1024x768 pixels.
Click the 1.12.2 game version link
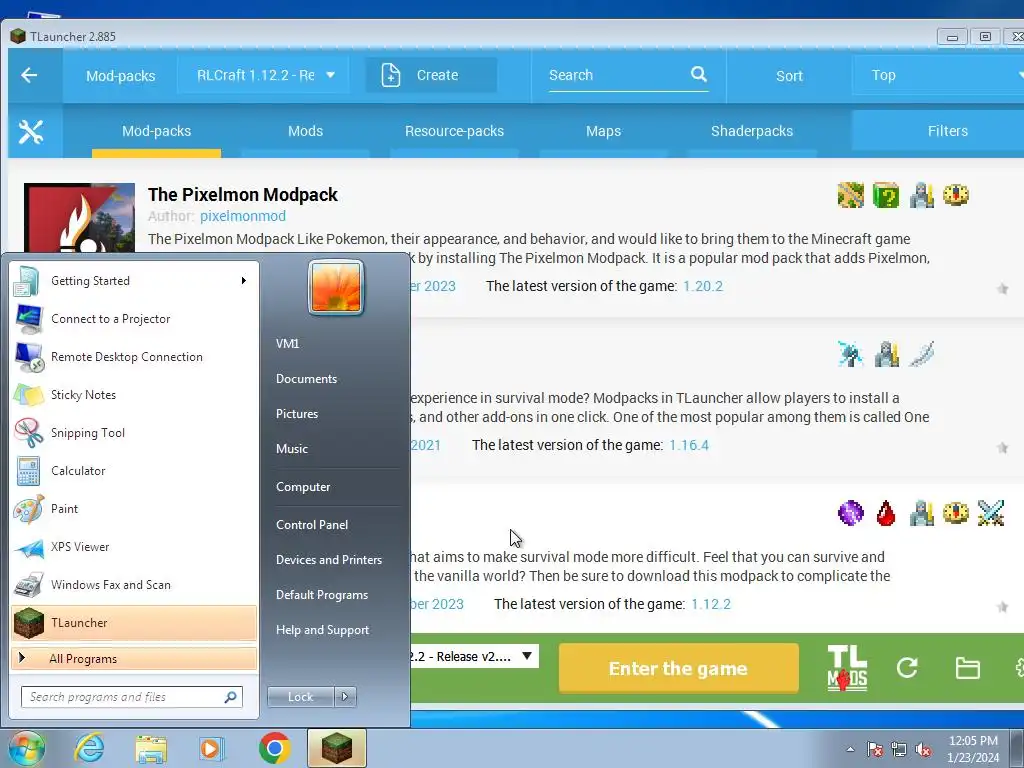pos(711,605)
